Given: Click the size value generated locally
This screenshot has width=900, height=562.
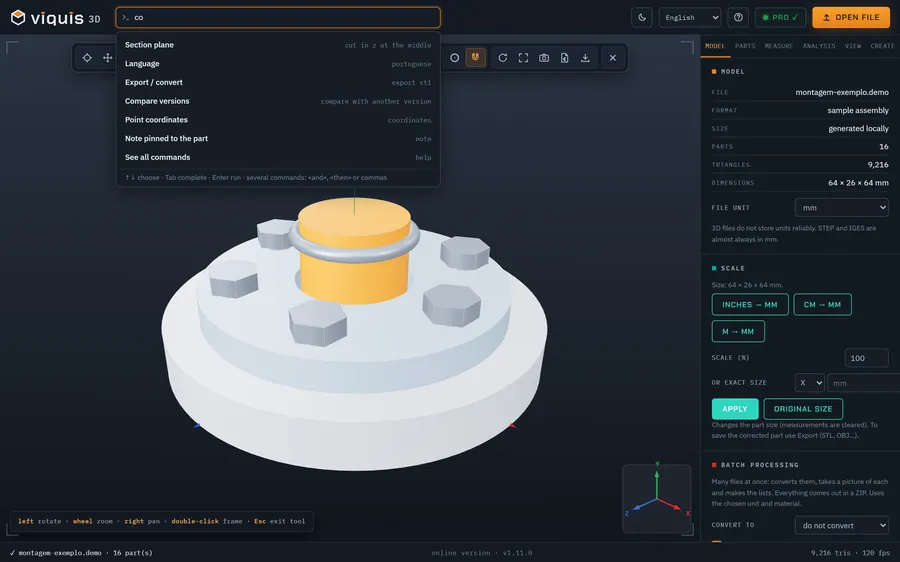Looking at the screenshot, I should 858,129.
